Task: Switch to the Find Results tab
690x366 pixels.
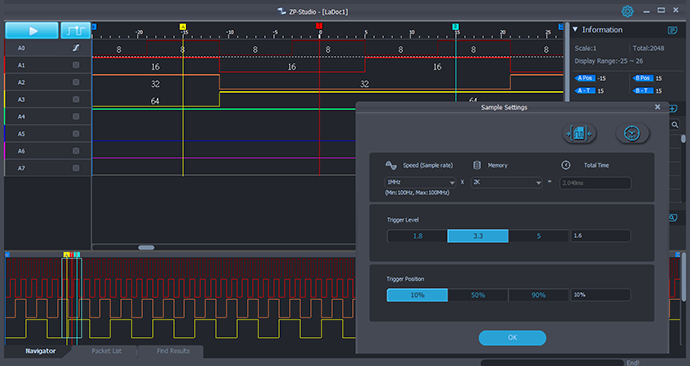Action: [173, 351]
